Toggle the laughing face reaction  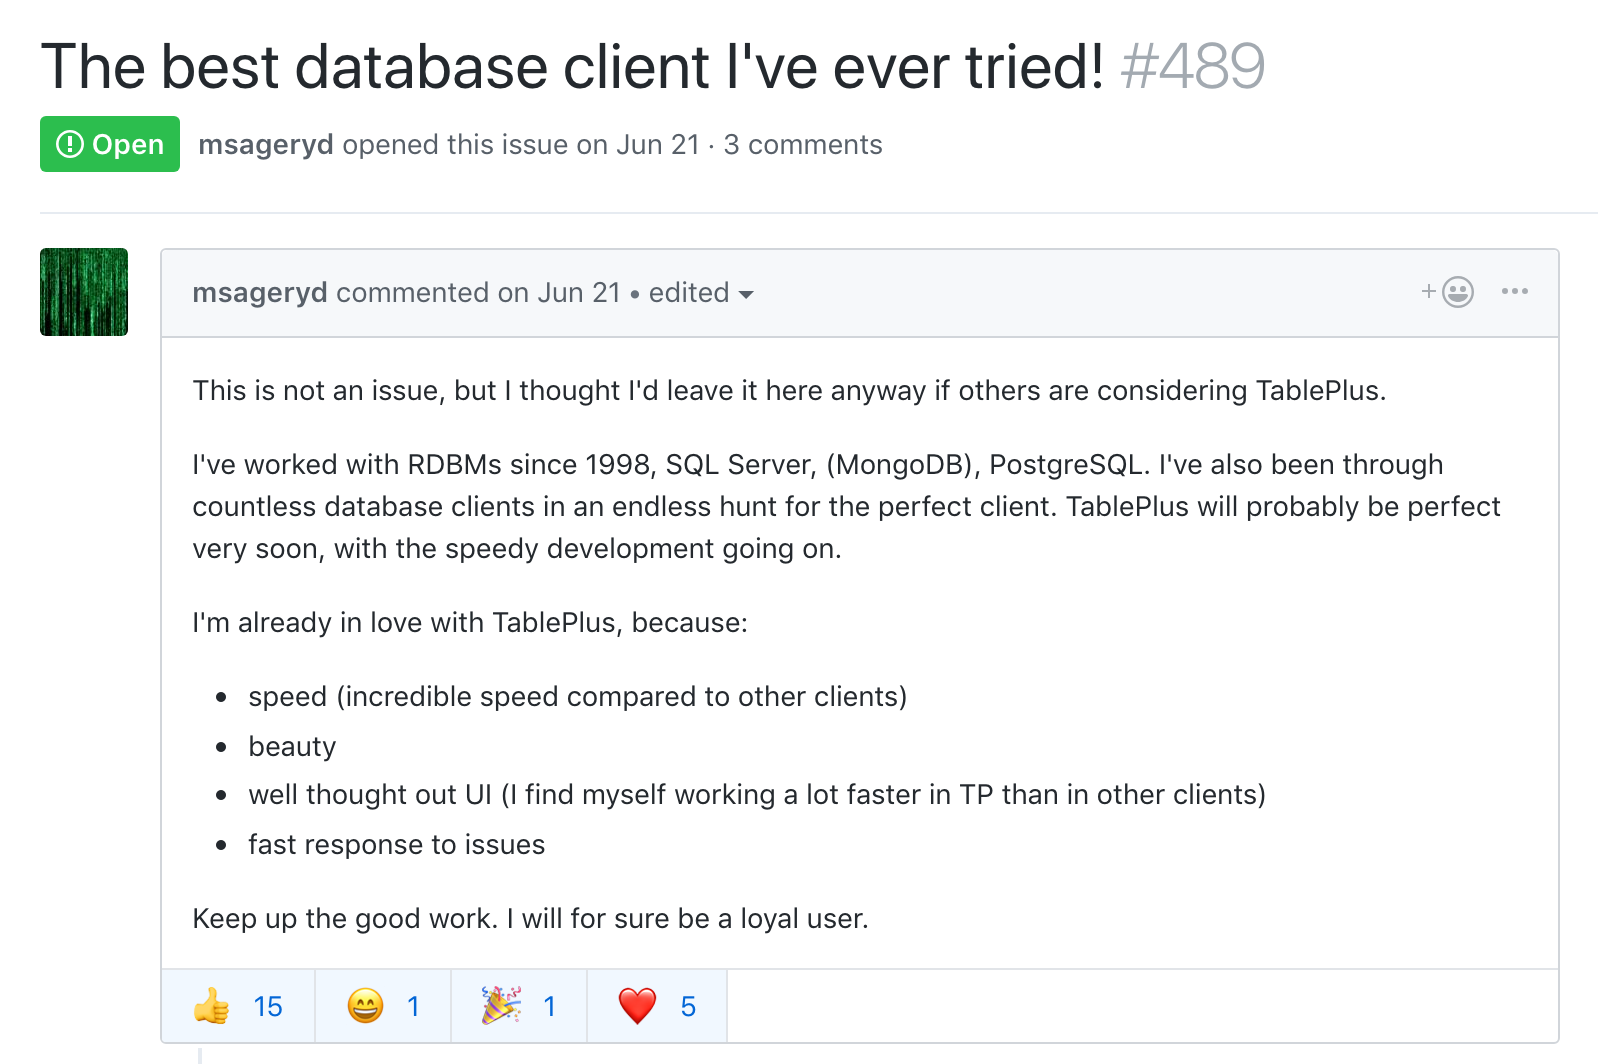(x=383, y=1006)
